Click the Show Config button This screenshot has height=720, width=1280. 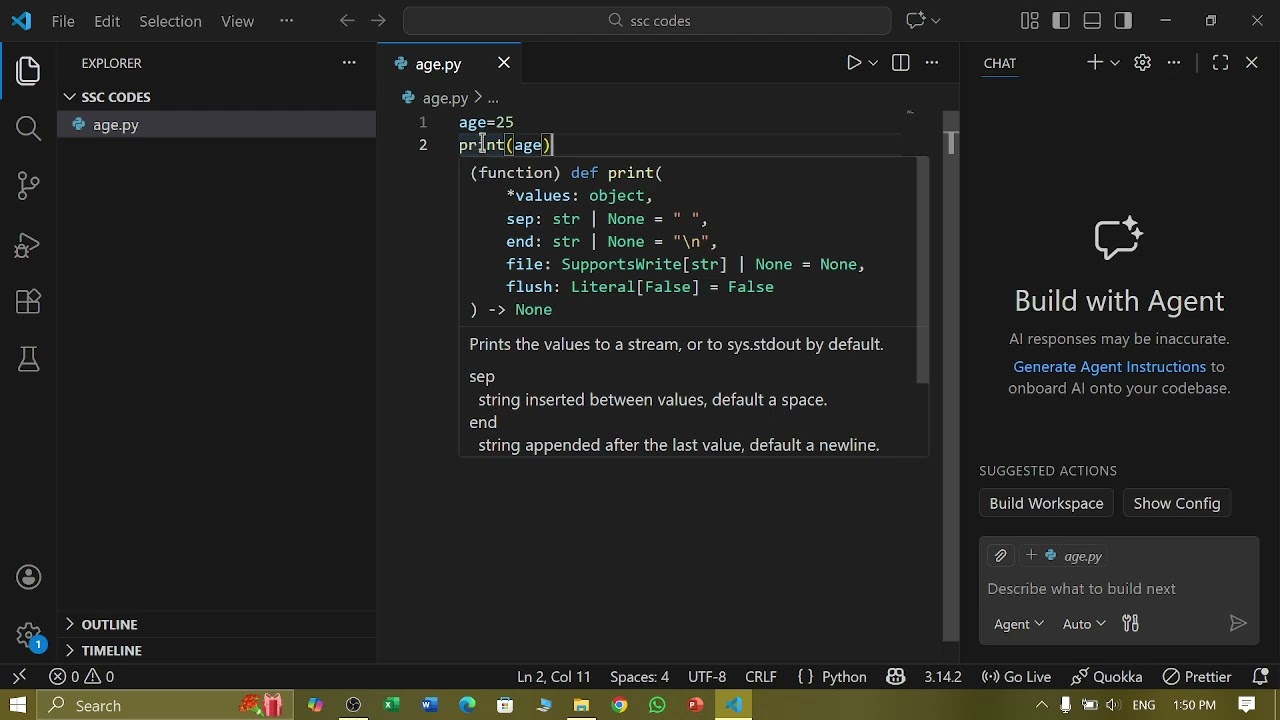pyautogui.click(x=1176, y=503)
